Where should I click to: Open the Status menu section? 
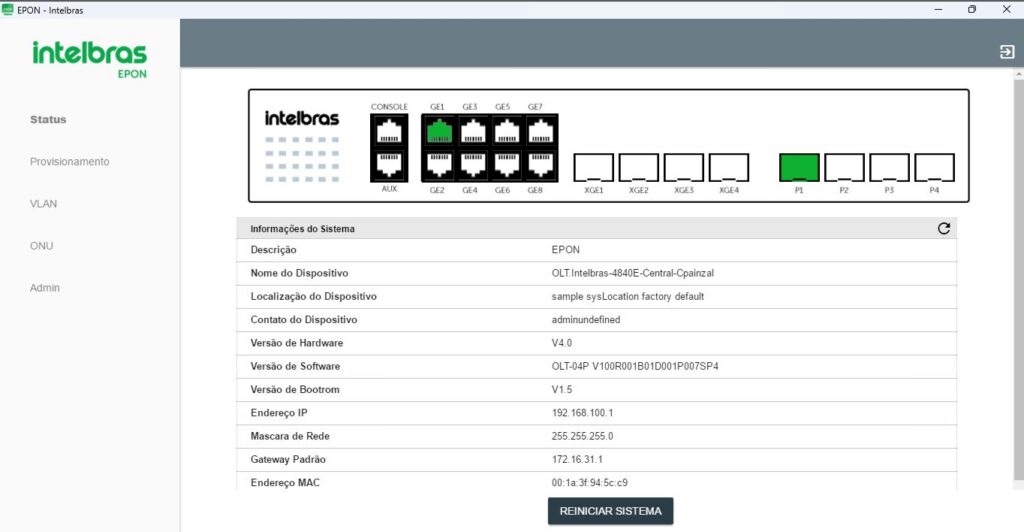point(48,119)
